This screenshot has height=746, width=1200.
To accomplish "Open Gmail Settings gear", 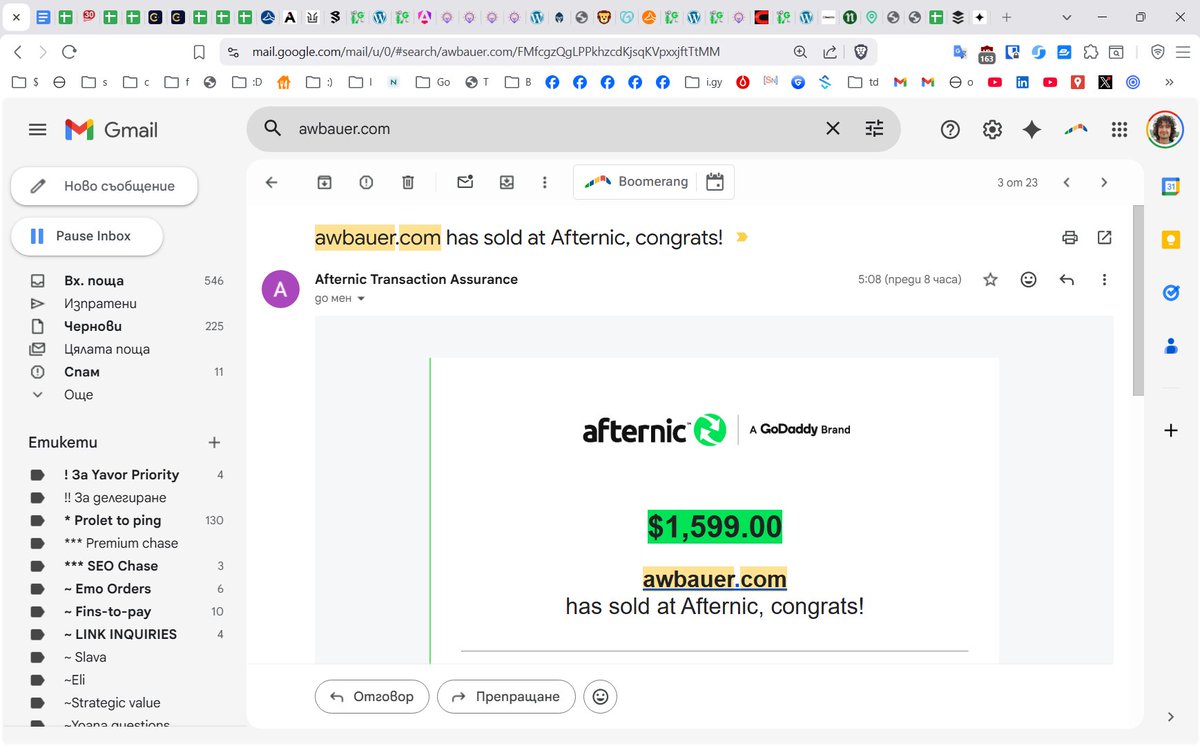I will pos(992,129).
